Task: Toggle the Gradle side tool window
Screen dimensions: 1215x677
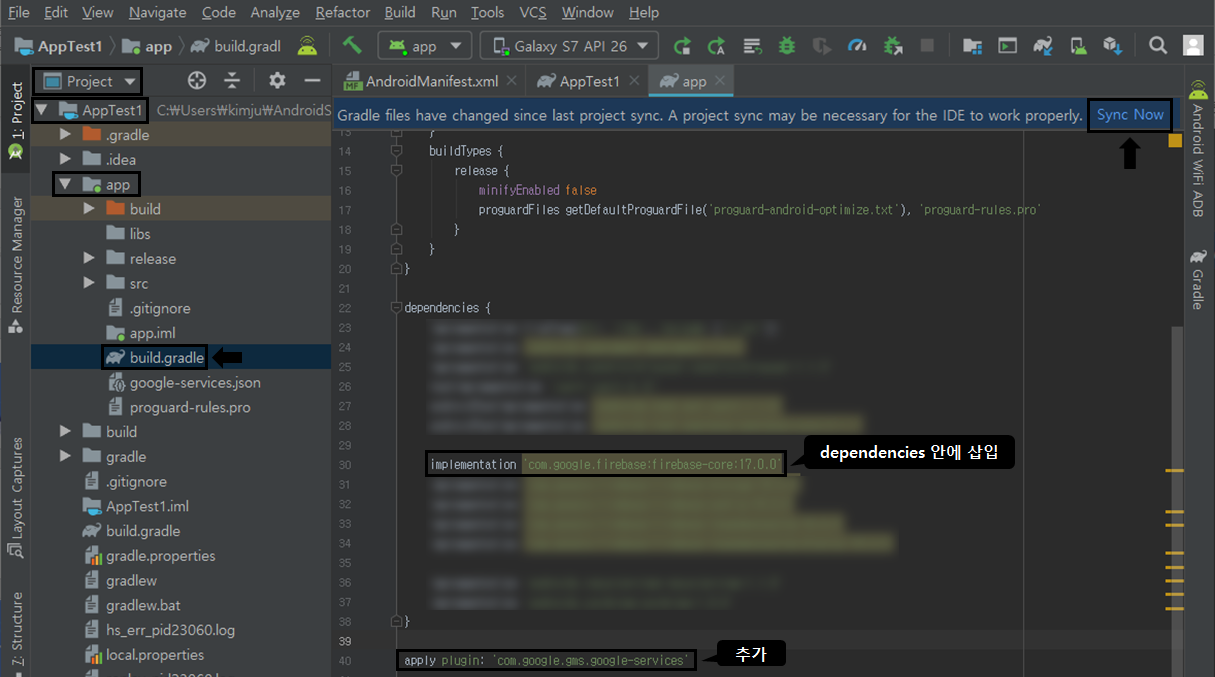Action: tap(1198, 279)
